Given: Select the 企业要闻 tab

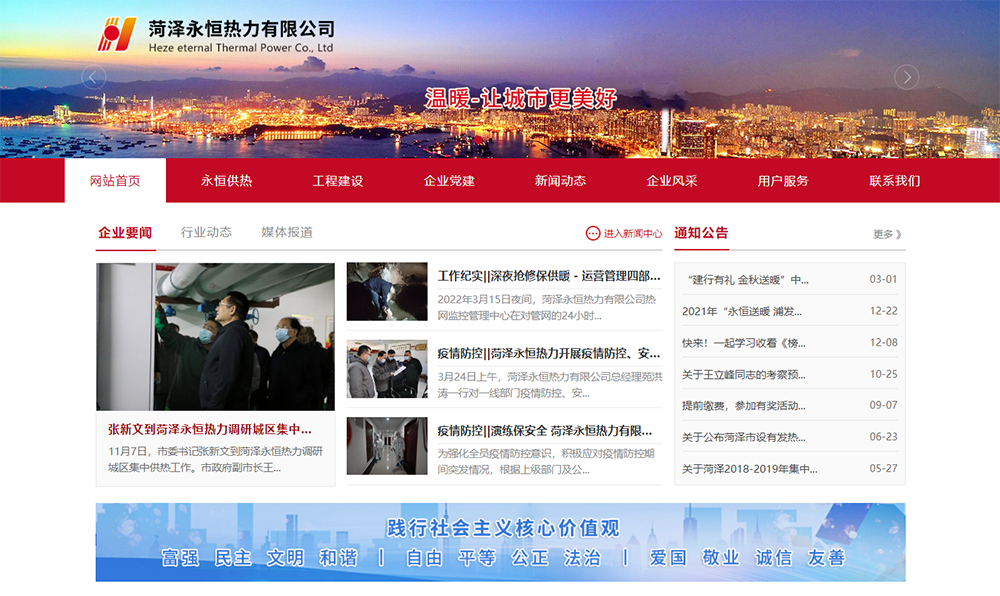Looking at the screenshot, I should (x=125, y=232).
